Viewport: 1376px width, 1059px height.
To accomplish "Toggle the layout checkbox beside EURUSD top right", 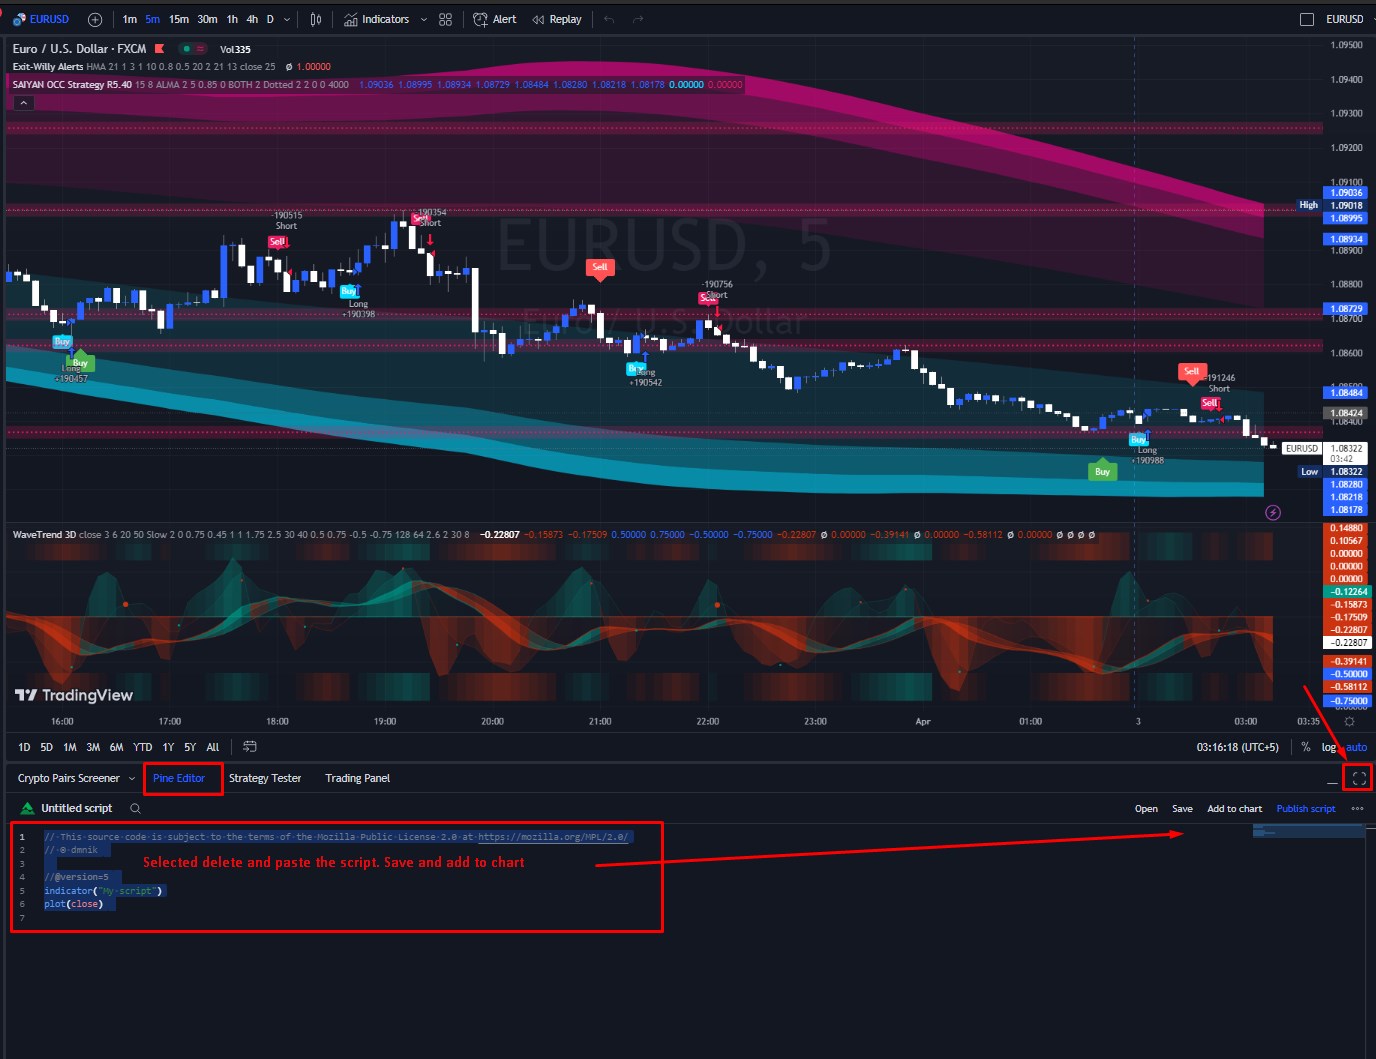I will pos(1306,19).
